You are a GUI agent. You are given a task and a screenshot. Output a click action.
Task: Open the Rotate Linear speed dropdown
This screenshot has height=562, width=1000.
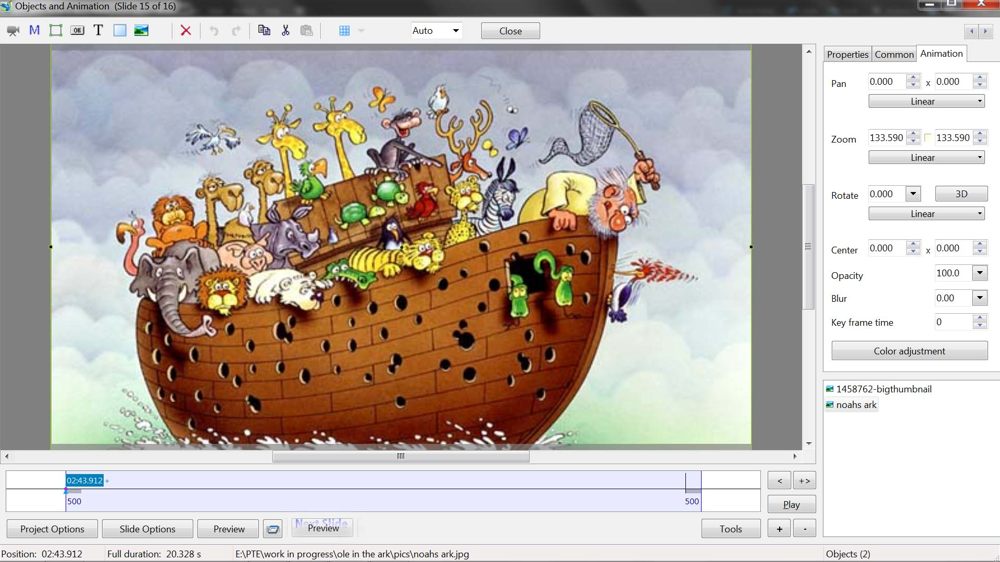click(x=926, y=214)
